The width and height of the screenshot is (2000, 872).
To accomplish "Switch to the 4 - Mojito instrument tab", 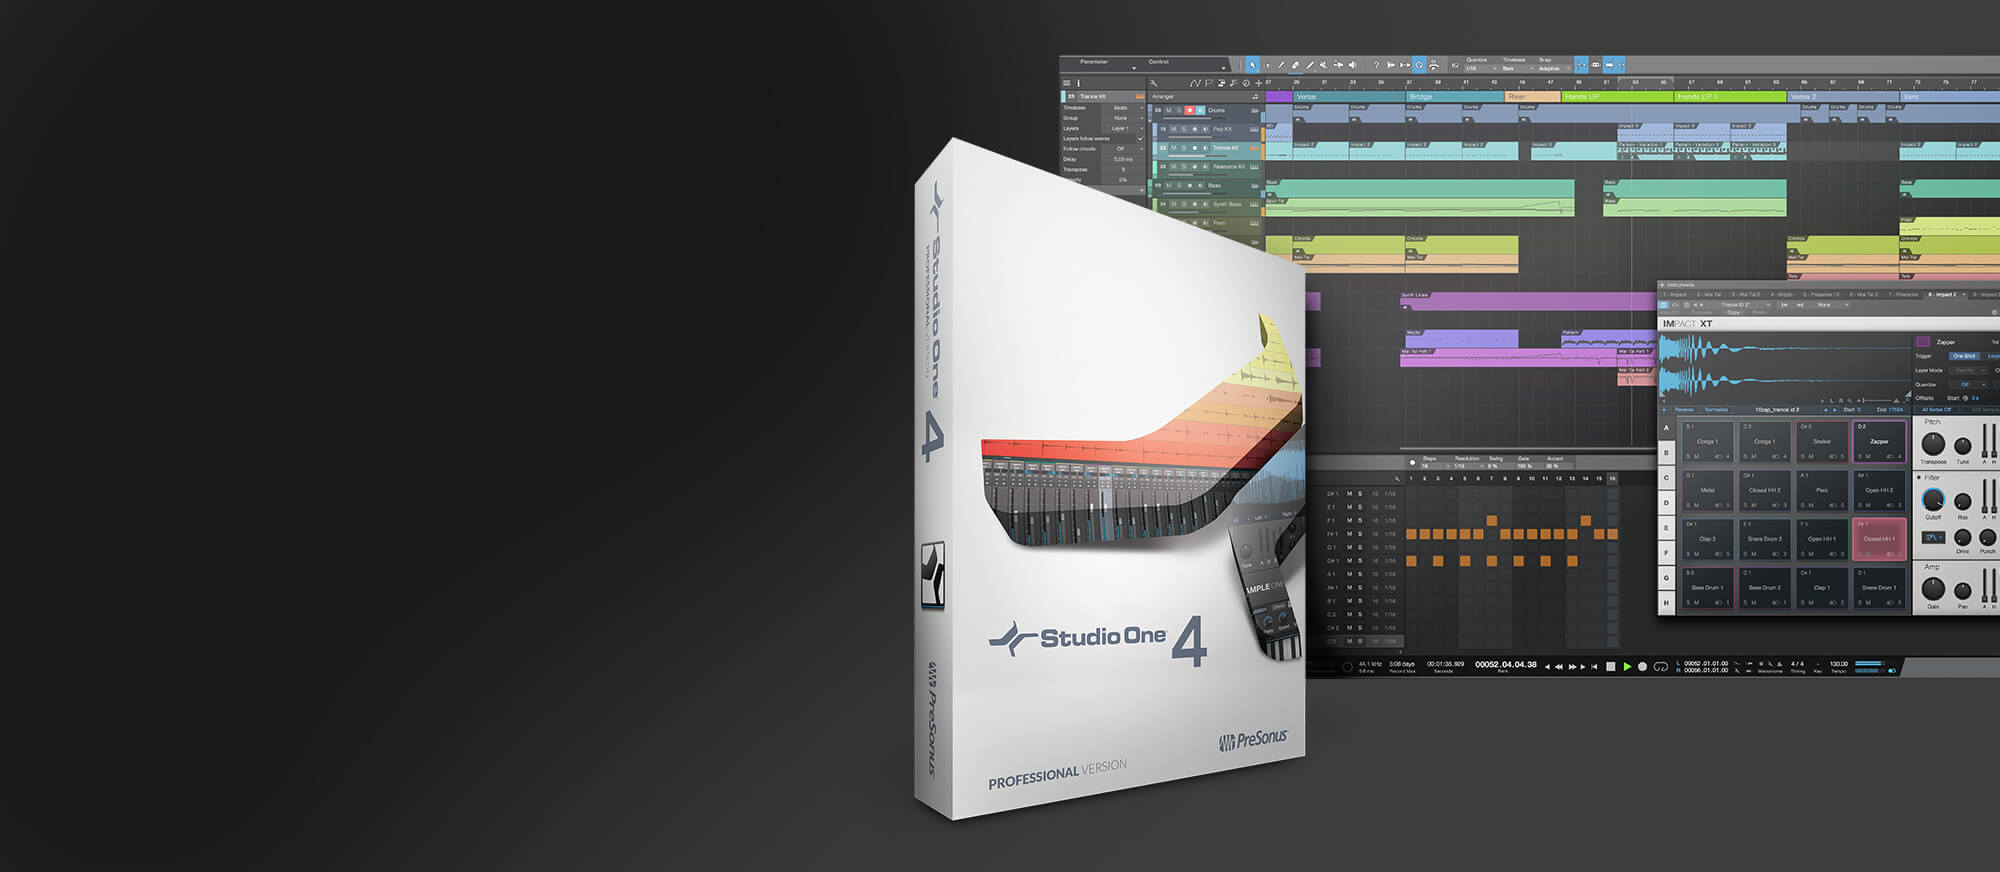I will click(1782, 294).
